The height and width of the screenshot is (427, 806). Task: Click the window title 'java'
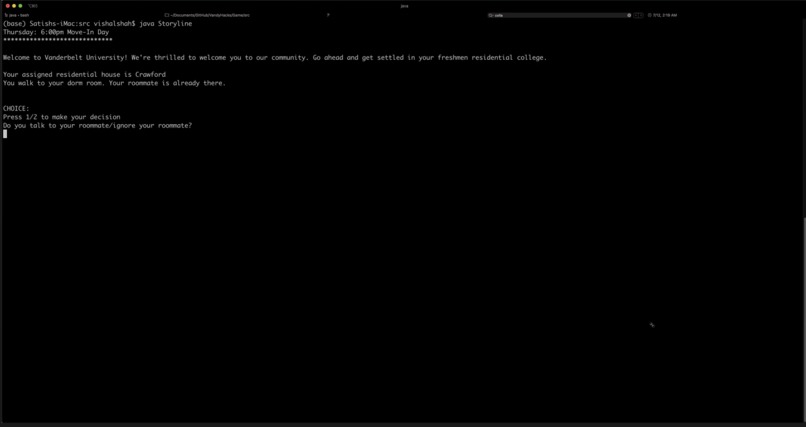click(404, 6)
